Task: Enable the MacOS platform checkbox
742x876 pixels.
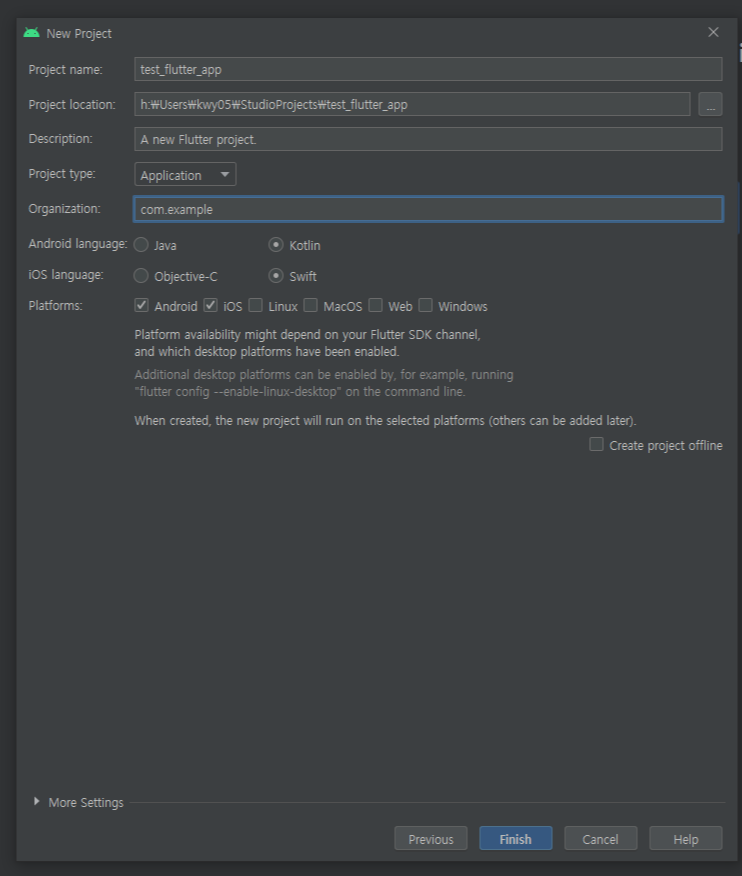Action: [311, 306]
